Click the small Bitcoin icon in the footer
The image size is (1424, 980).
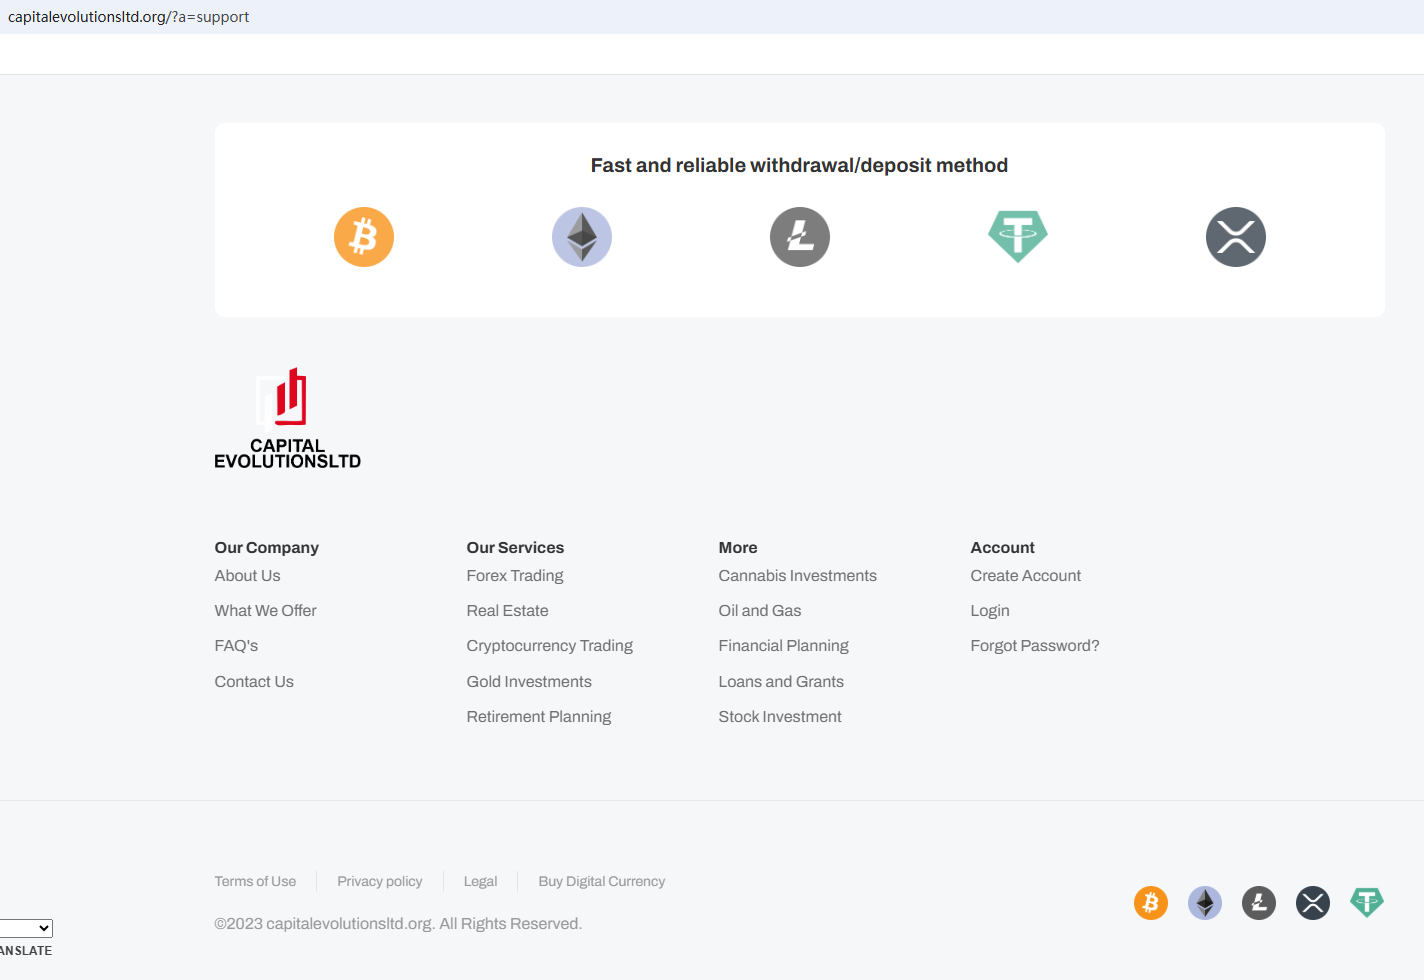click(1151, 903)
